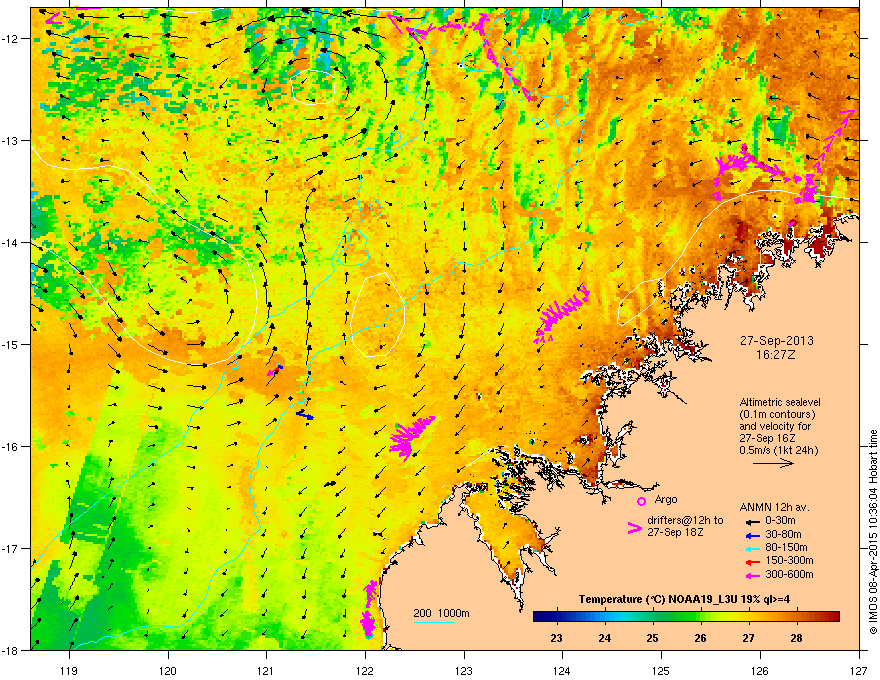Click the Temperature NOAA19_L3U colour bar title

point(684,599)
